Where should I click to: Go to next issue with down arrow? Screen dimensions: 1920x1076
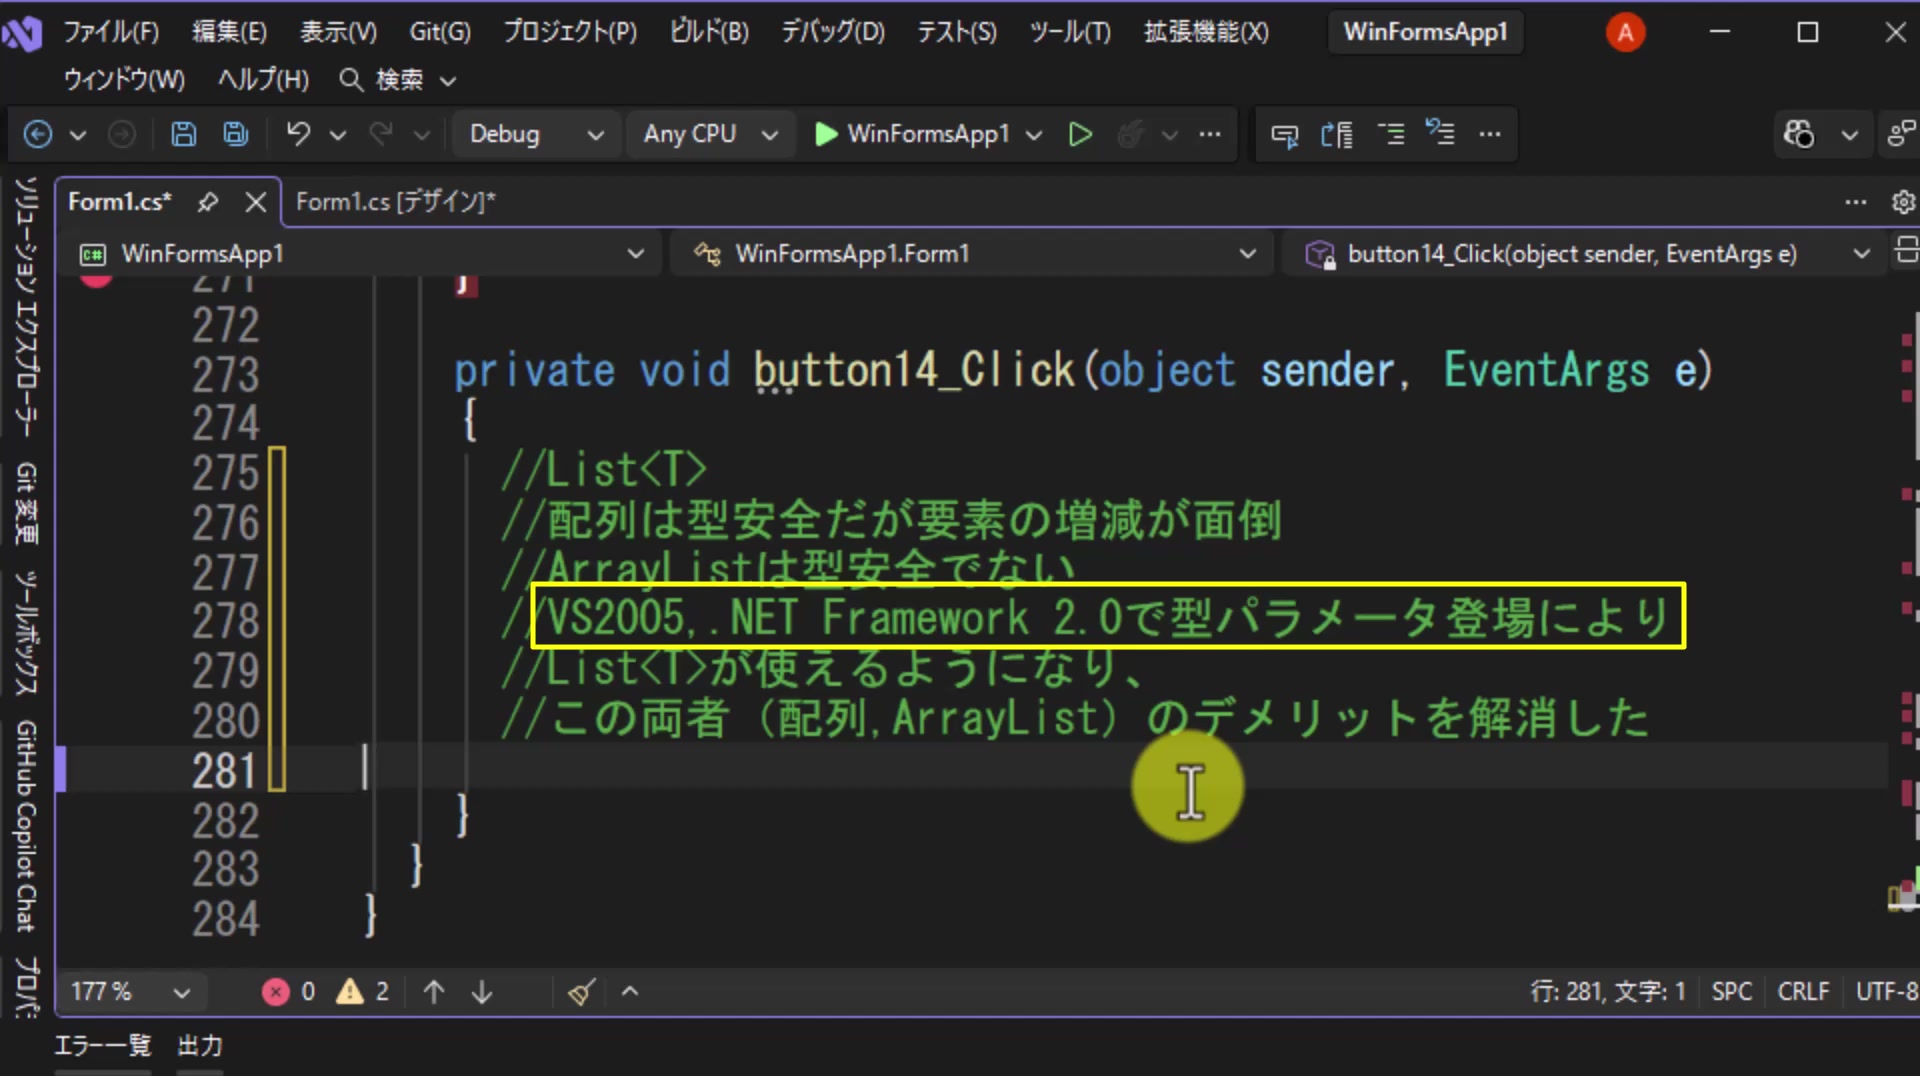pos(482,991)
